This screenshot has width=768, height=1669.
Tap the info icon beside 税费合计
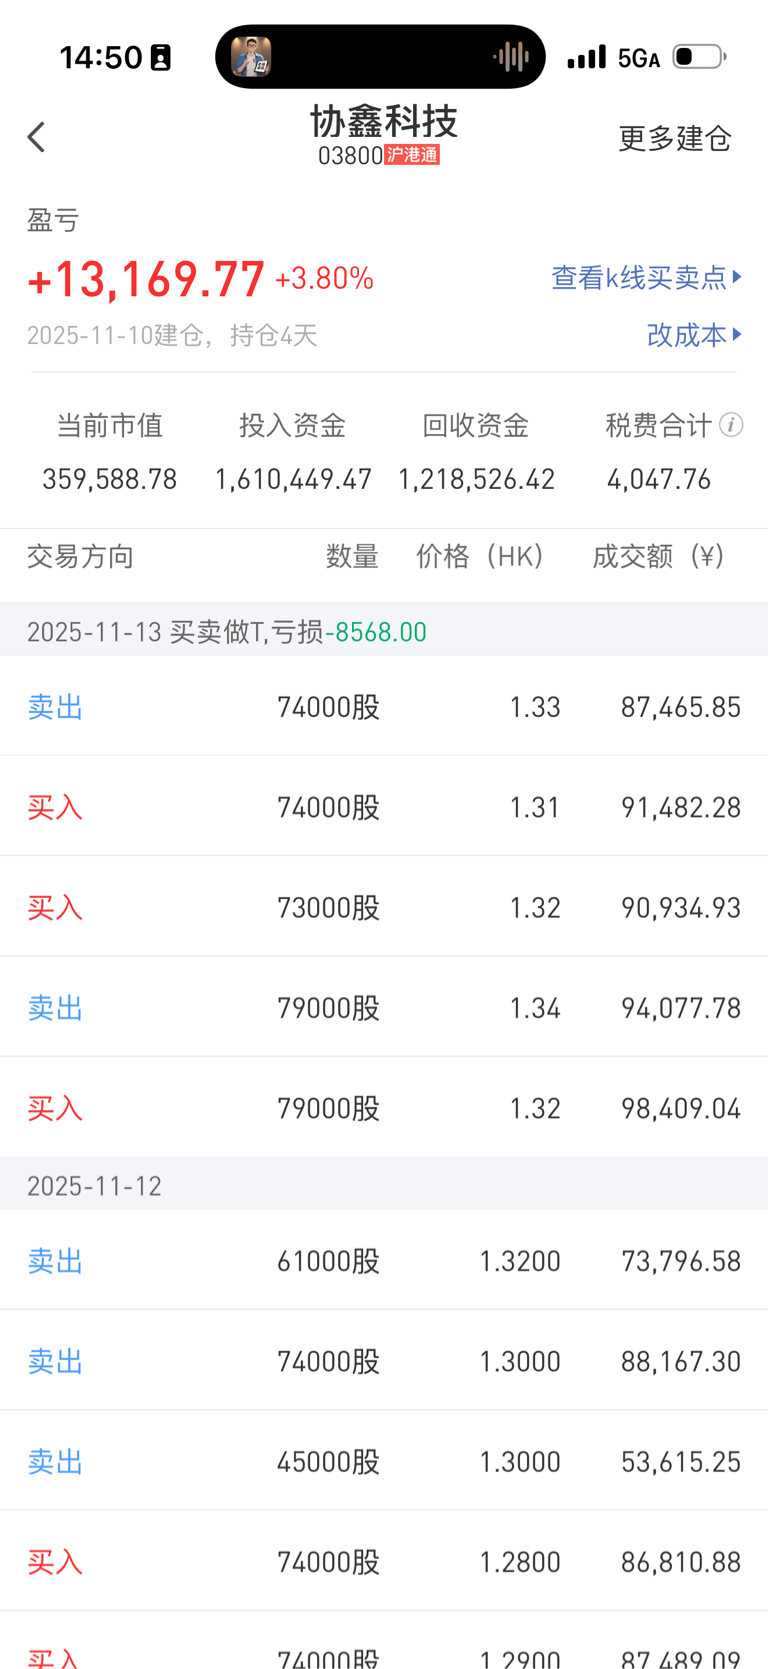[731, 425]
